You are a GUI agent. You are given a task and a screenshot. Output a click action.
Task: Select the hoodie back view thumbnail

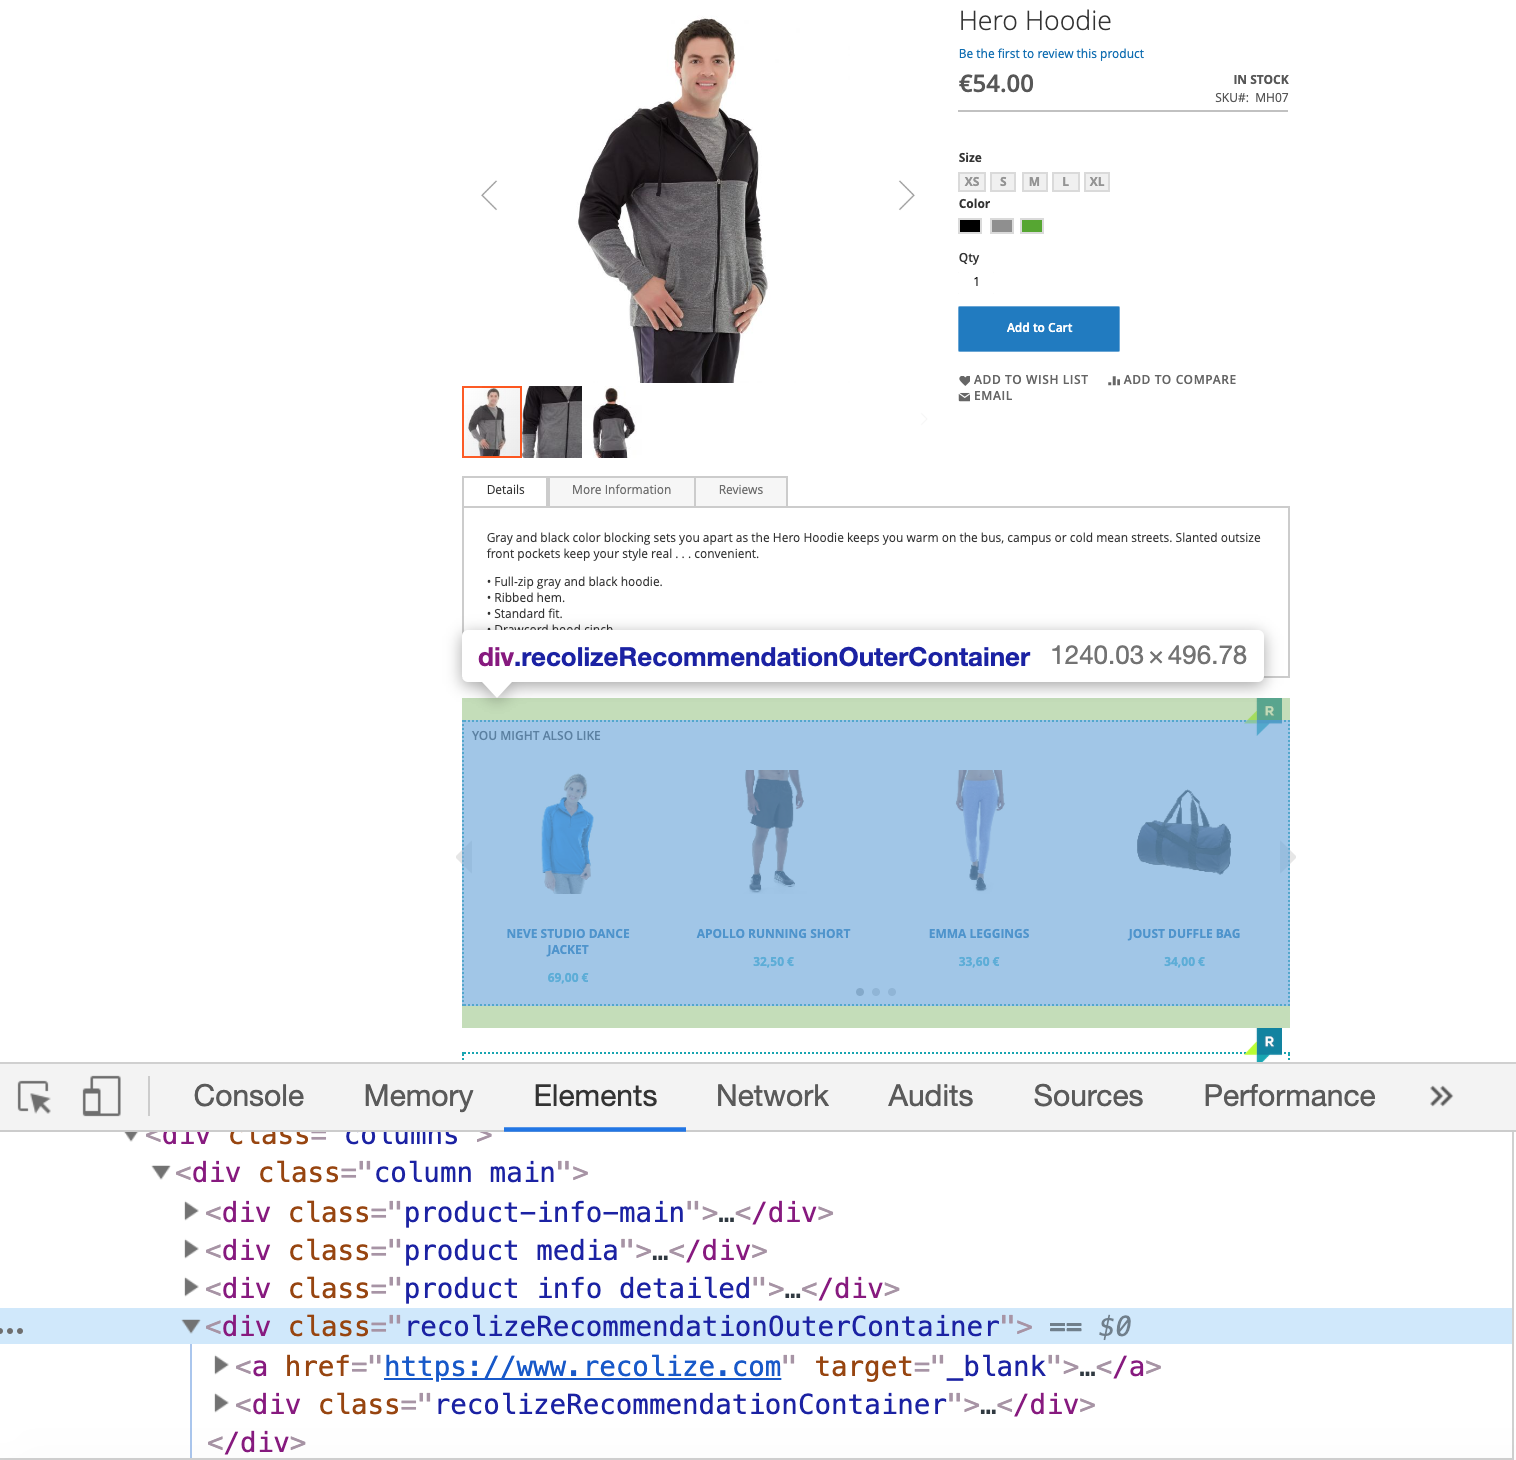click(x=613, y=422)
